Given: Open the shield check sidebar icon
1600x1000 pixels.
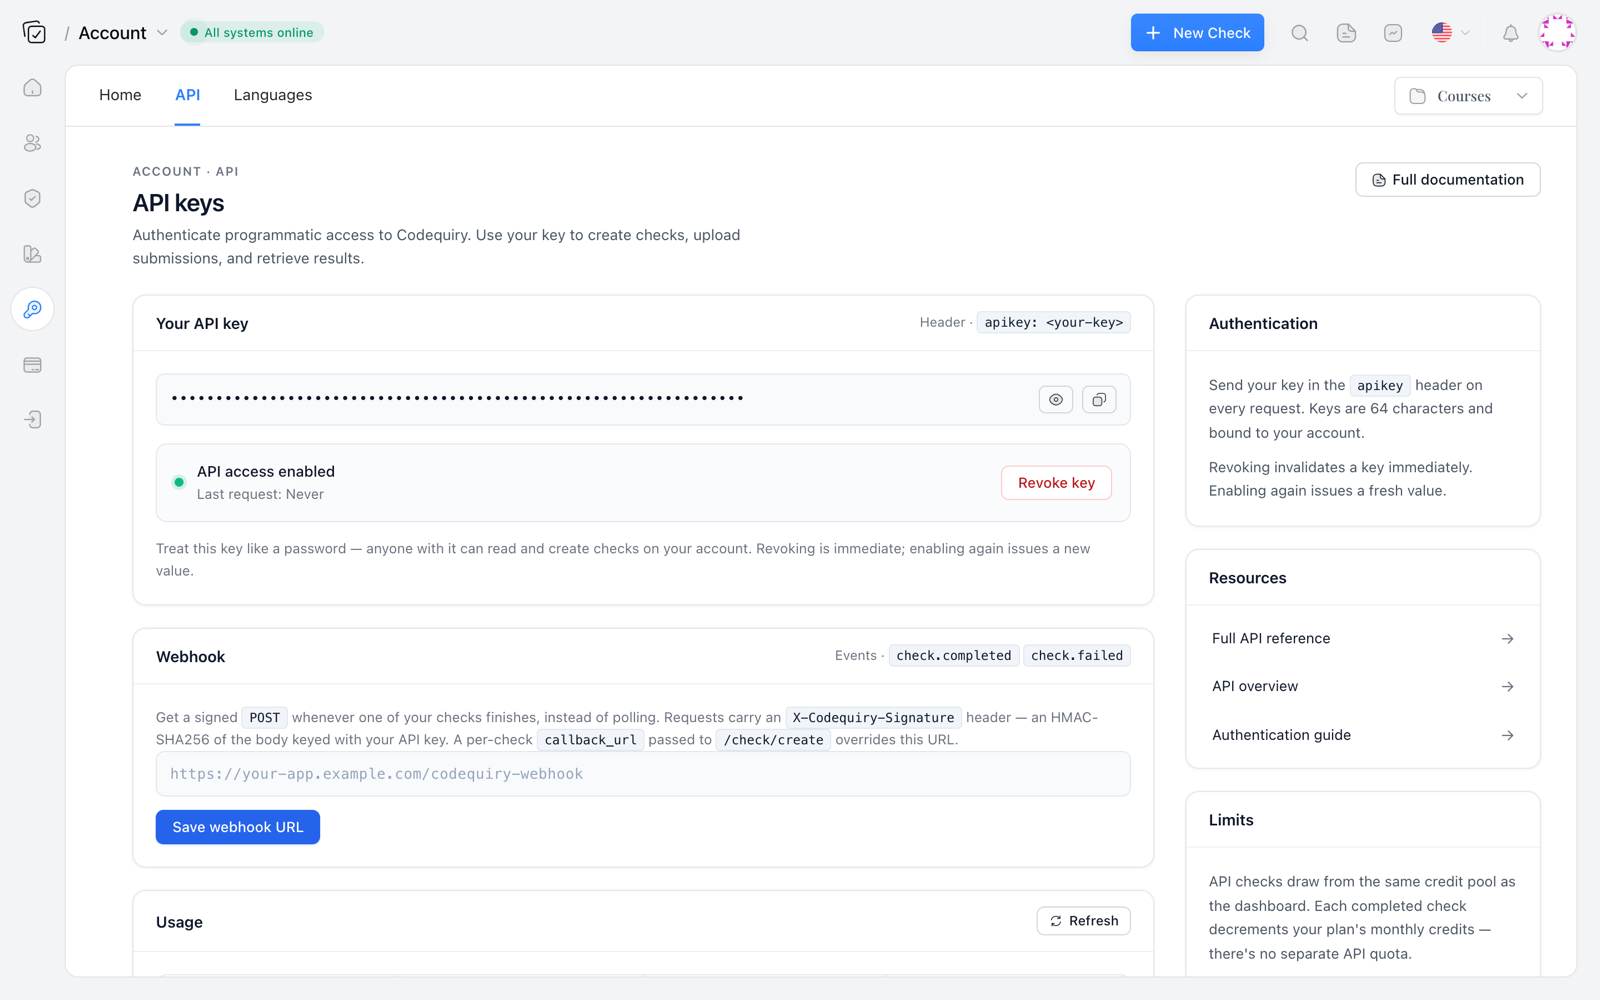Looking at the screenshot, I should [33, 198].
